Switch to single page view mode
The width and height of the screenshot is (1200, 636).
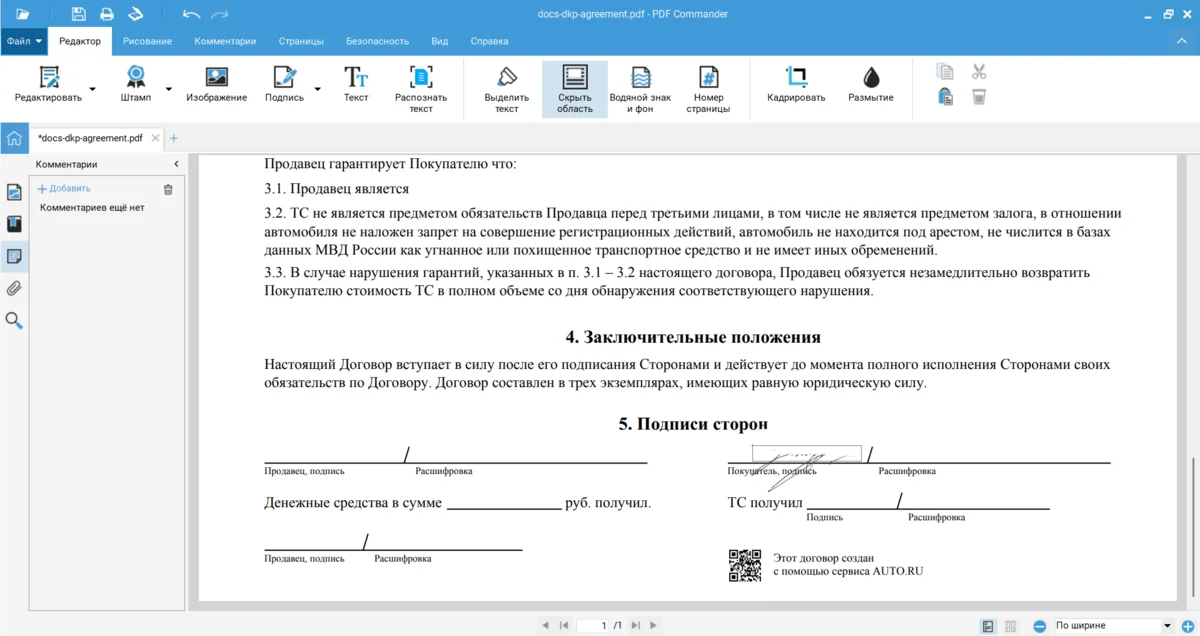pyautogui.click(x=988, y=626)
